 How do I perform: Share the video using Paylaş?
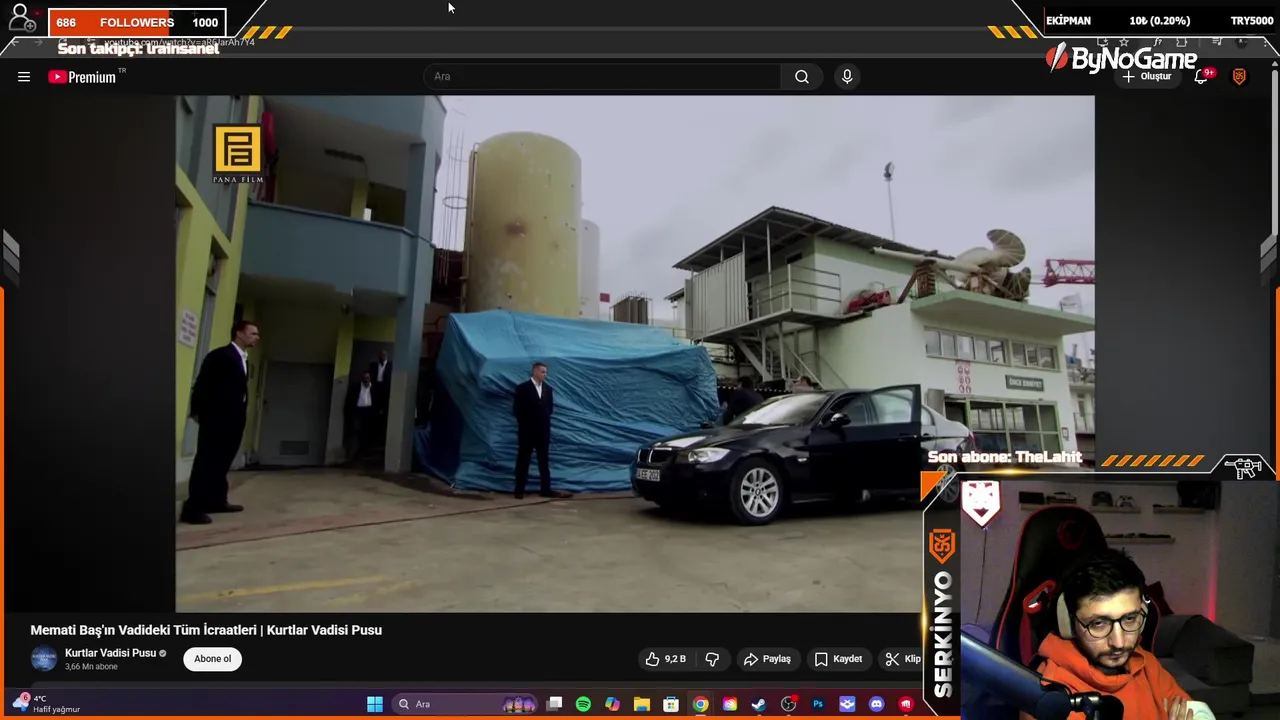768,659
